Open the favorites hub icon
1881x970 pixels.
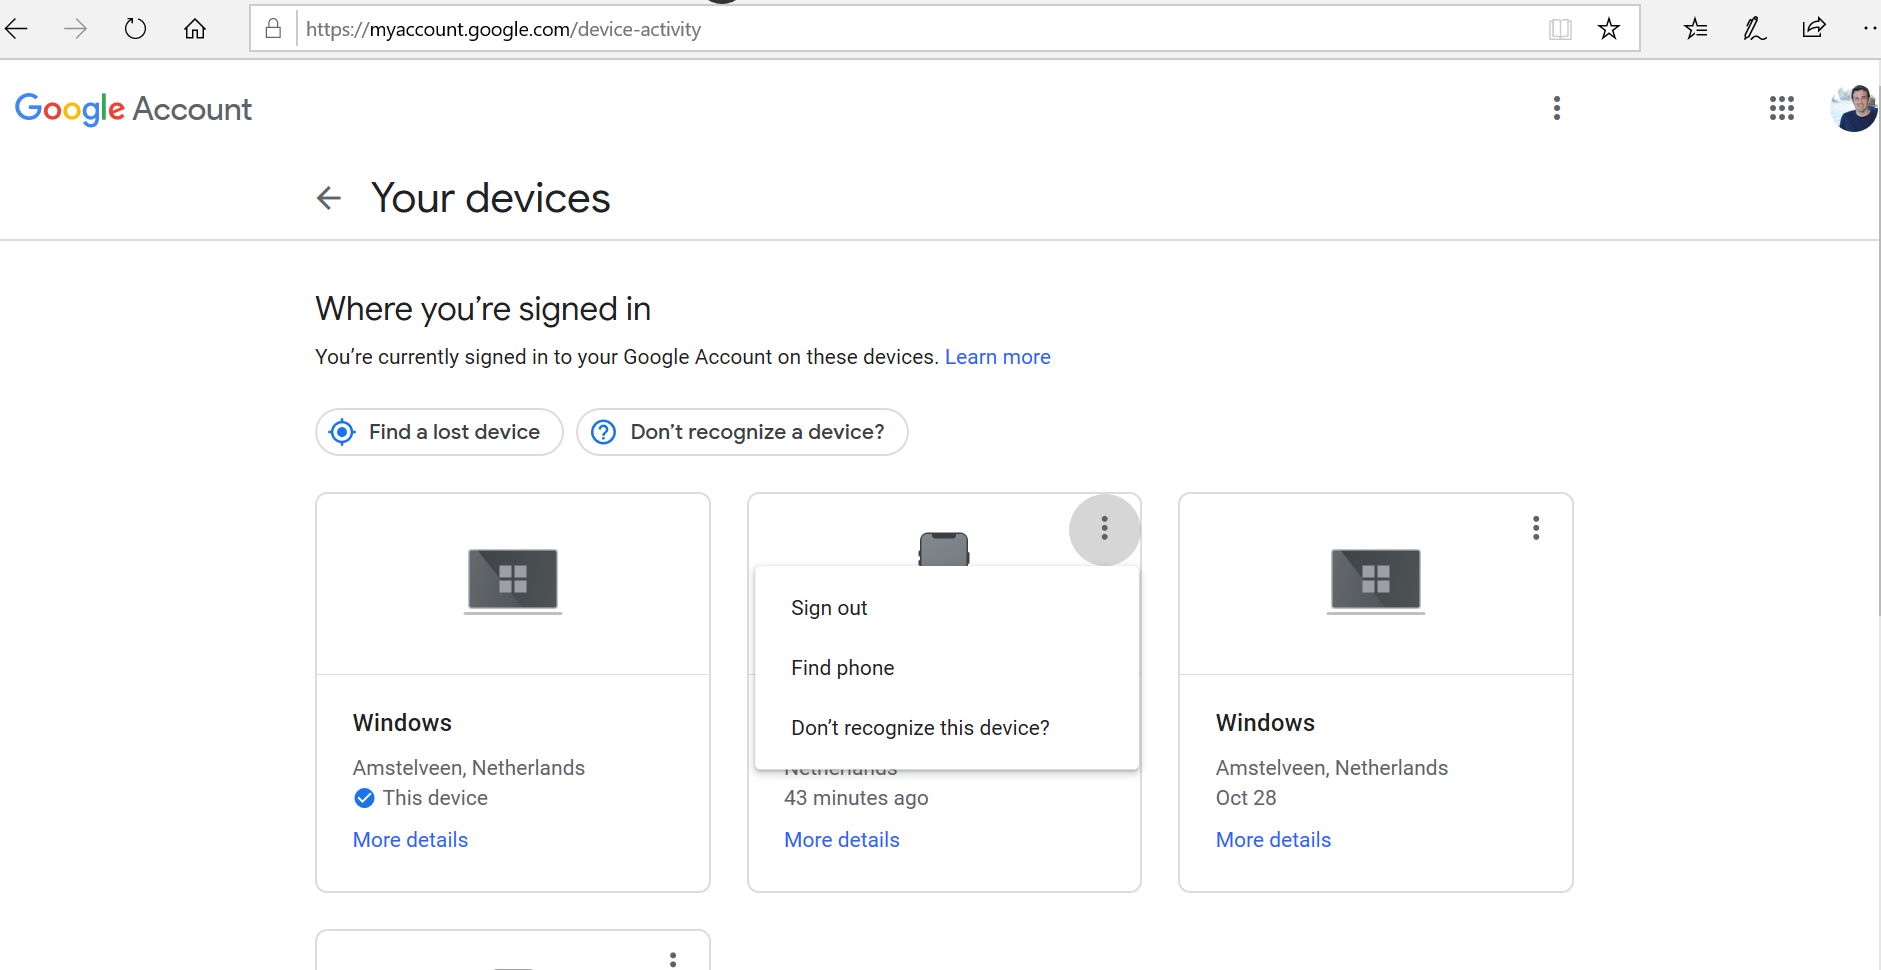(1695, 29)
